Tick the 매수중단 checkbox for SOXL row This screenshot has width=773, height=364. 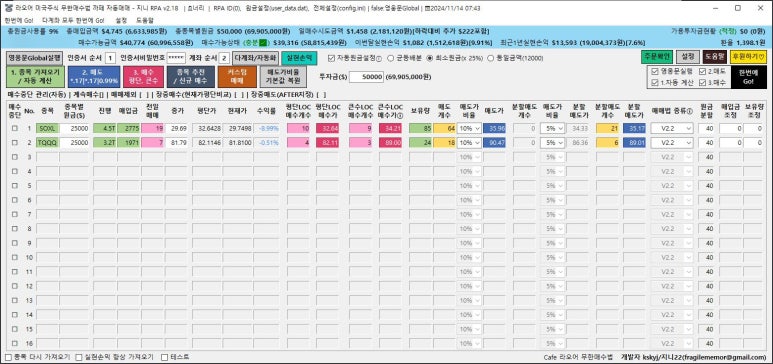point(15,128)
